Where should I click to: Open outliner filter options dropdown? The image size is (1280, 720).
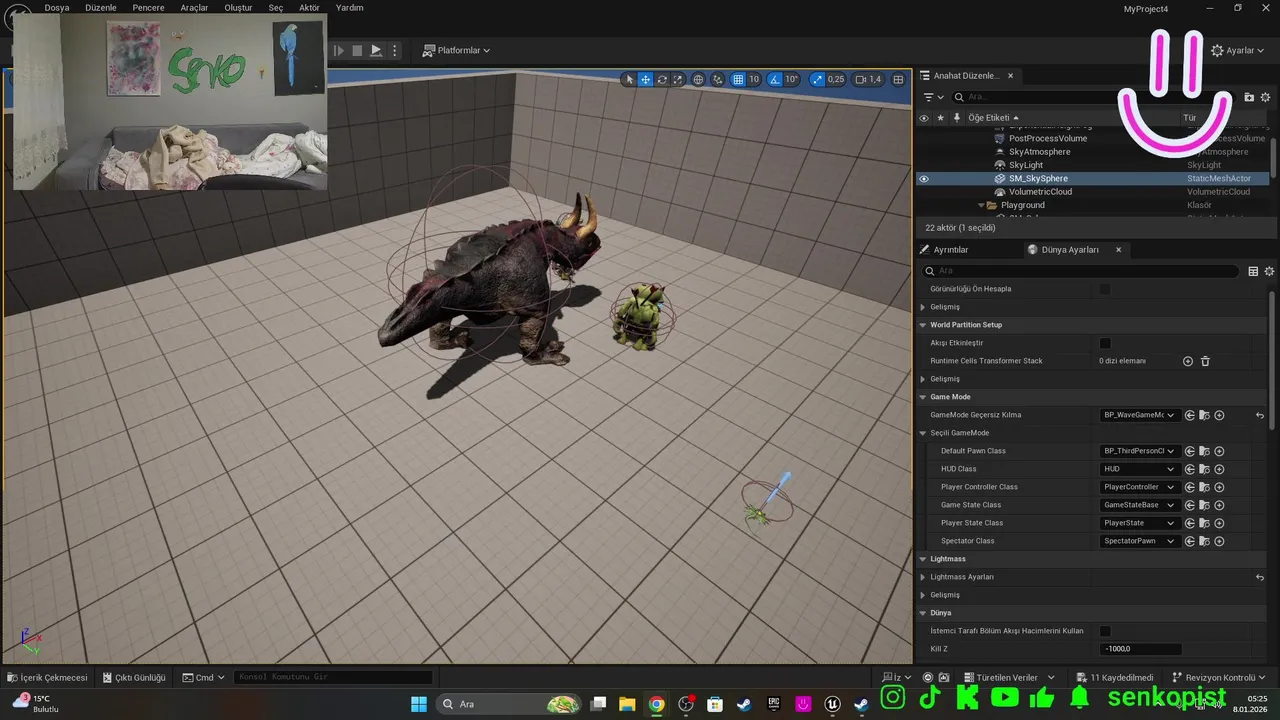tap(934, 97)
